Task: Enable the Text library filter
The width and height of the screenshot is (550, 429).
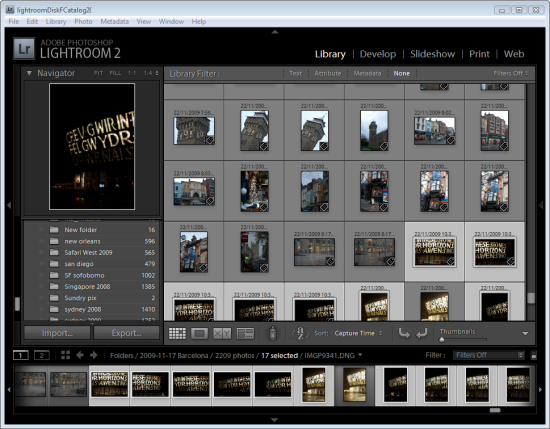Action: [x=295, y=73]
